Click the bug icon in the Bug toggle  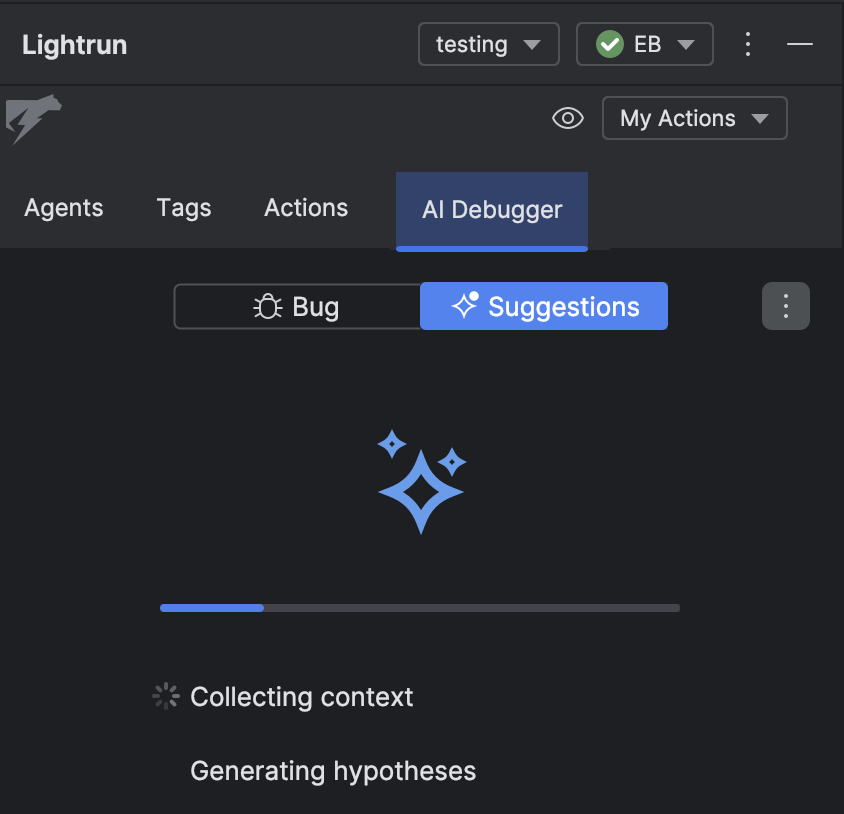click(268, 307)
